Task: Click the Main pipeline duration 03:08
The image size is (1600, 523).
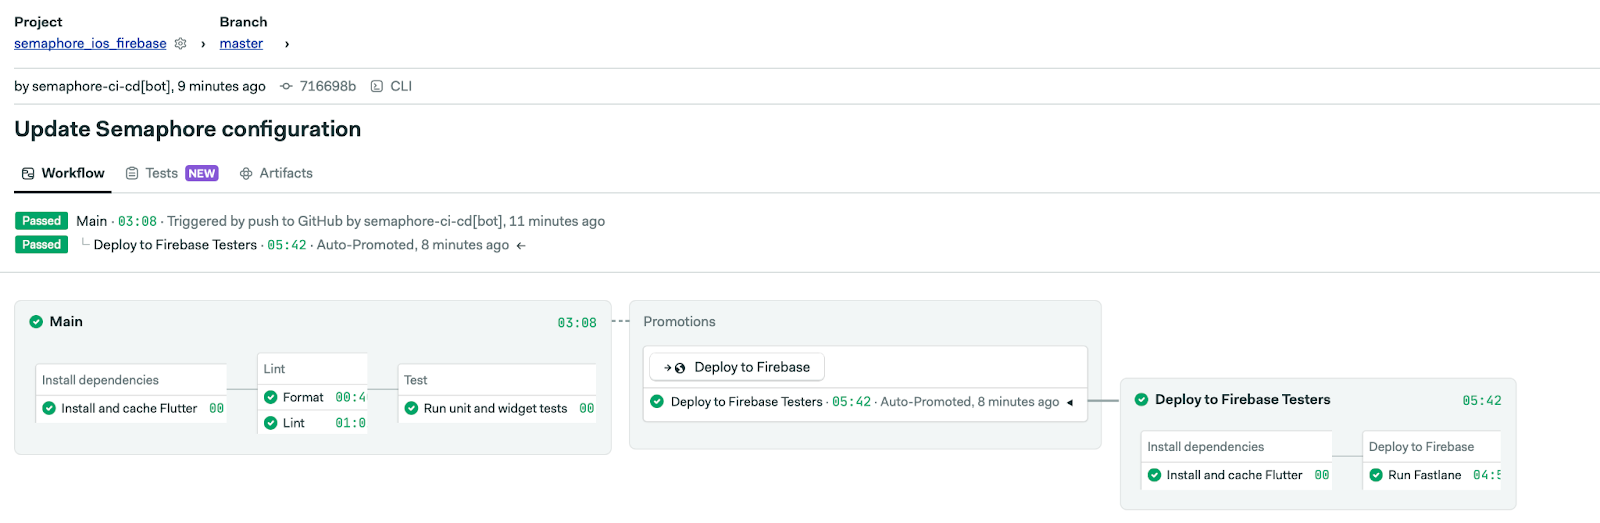Action: pos(577,323)
